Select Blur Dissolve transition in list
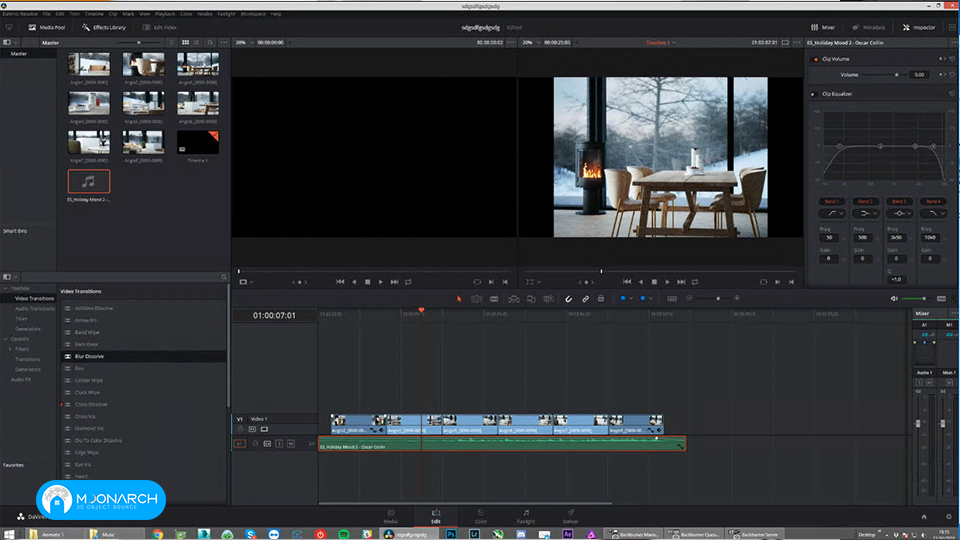This screenshot has height=540, width=960. tap(144, 356)
